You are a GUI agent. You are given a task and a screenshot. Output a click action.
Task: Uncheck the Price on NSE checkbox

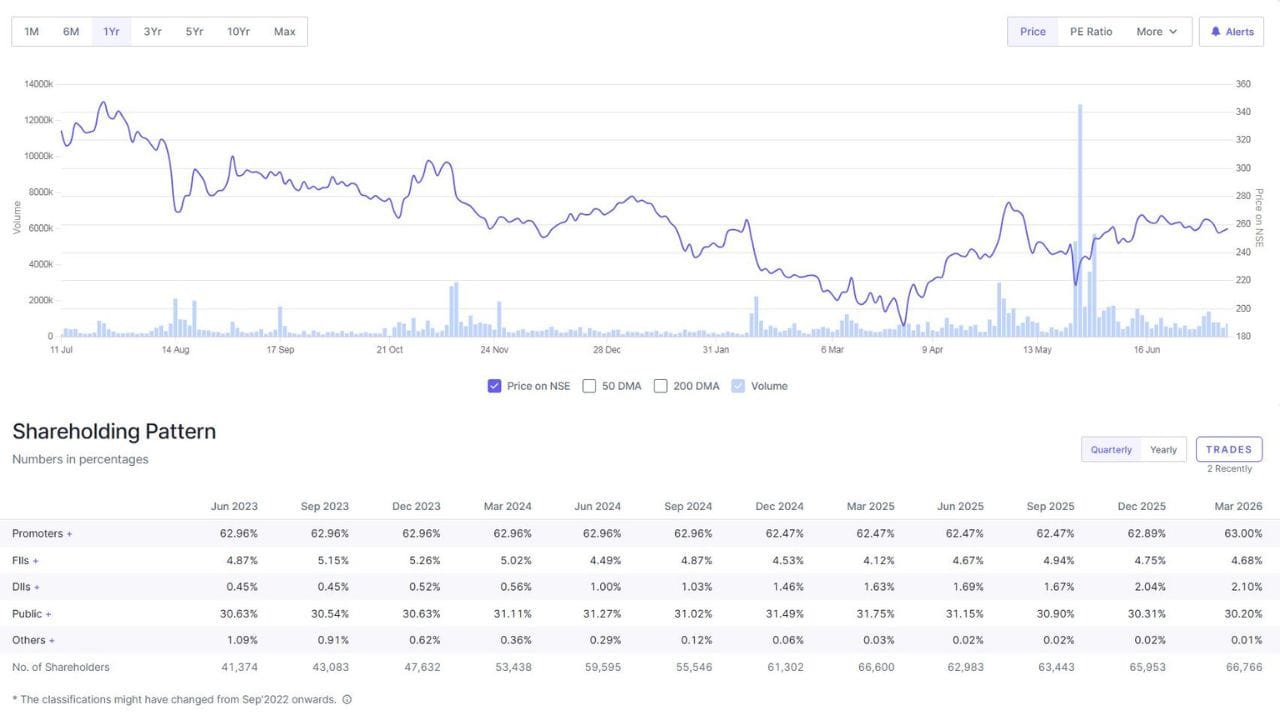tap(494, 386)
